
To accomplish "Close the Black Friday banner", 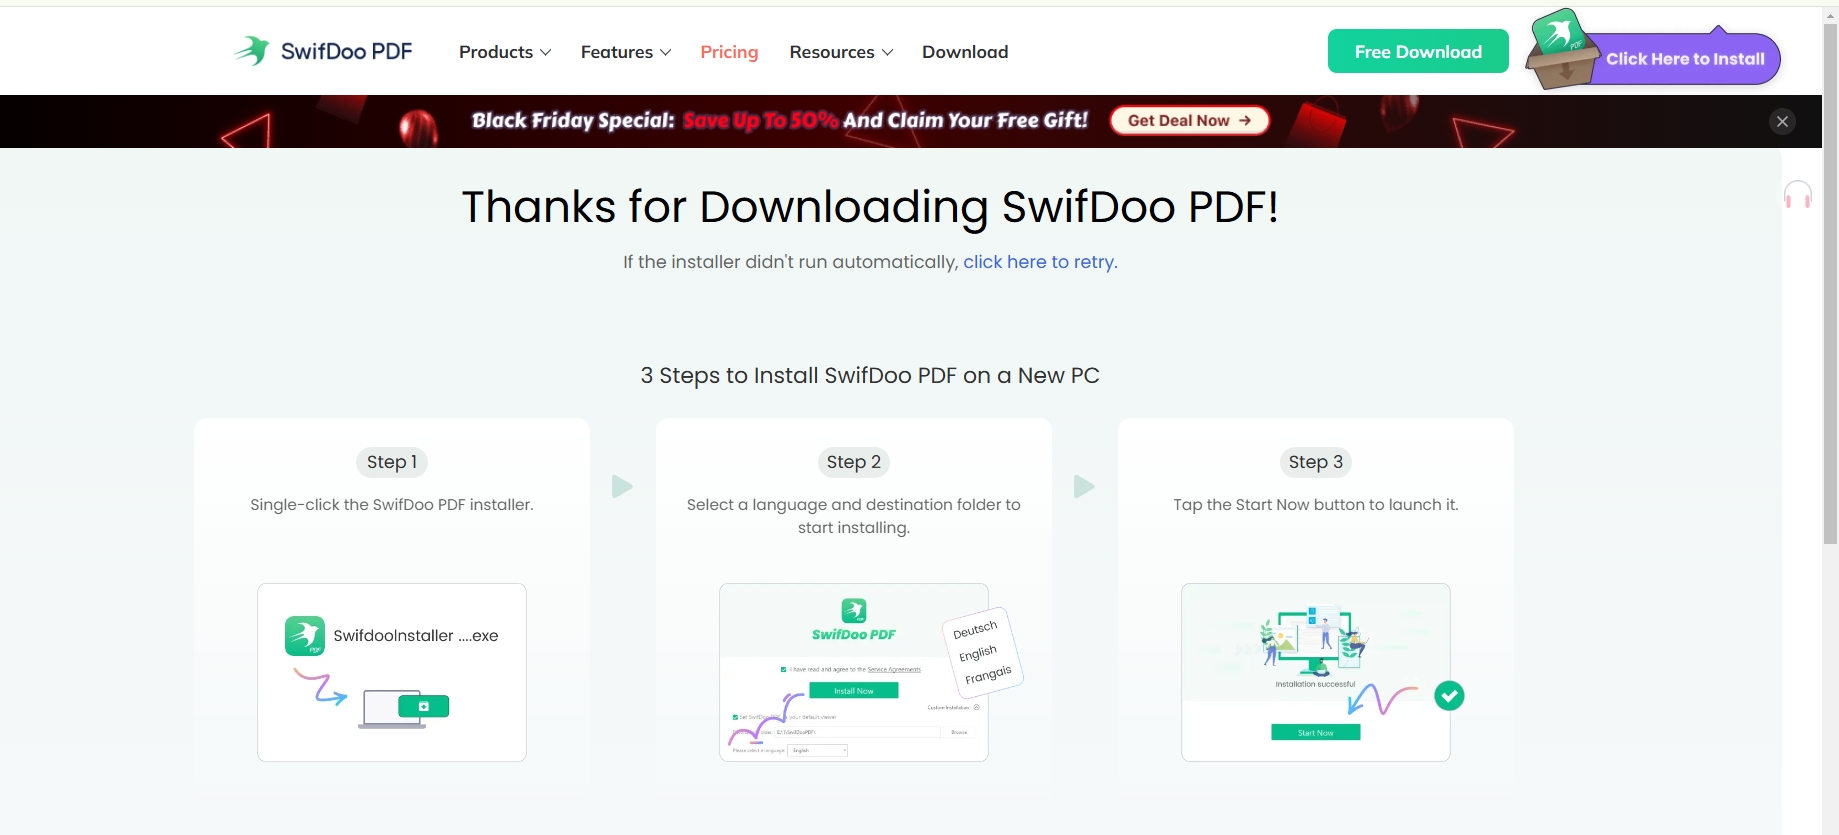I will [x=1782, y=121].
